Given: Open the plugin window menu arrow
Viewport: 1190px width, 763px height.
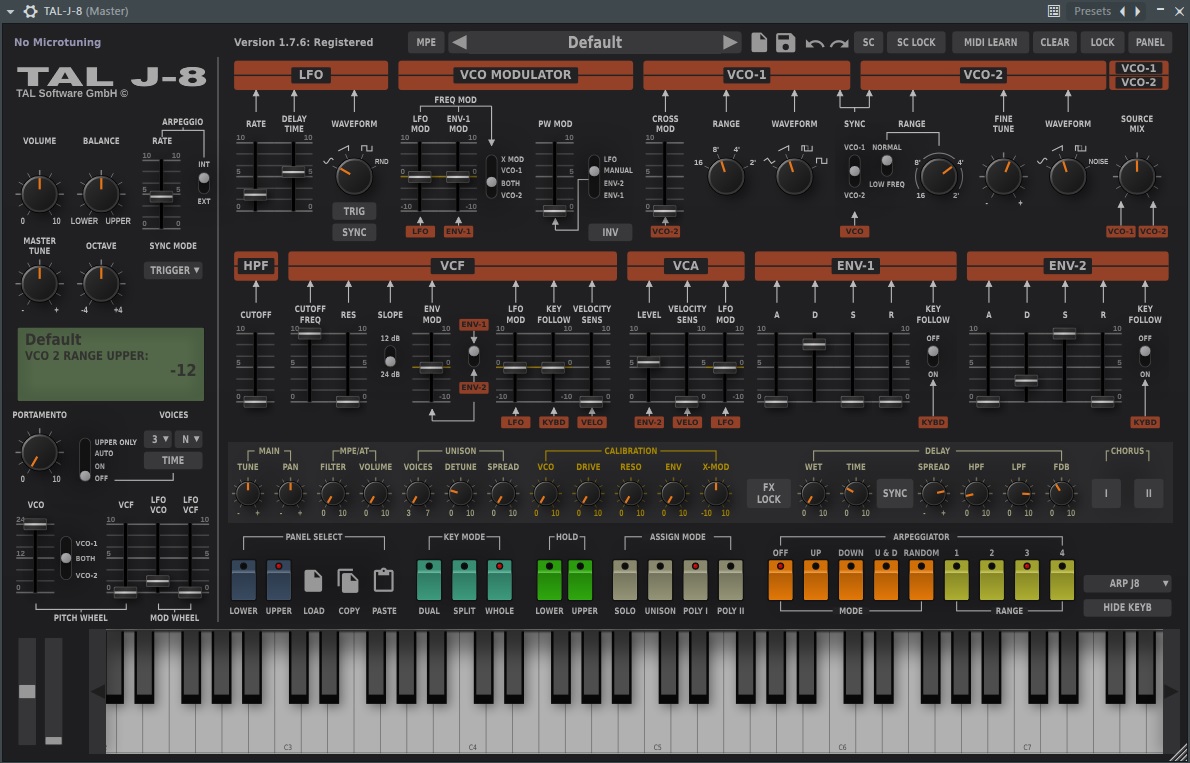Looking at the screenshot, I should coord(10,11).
